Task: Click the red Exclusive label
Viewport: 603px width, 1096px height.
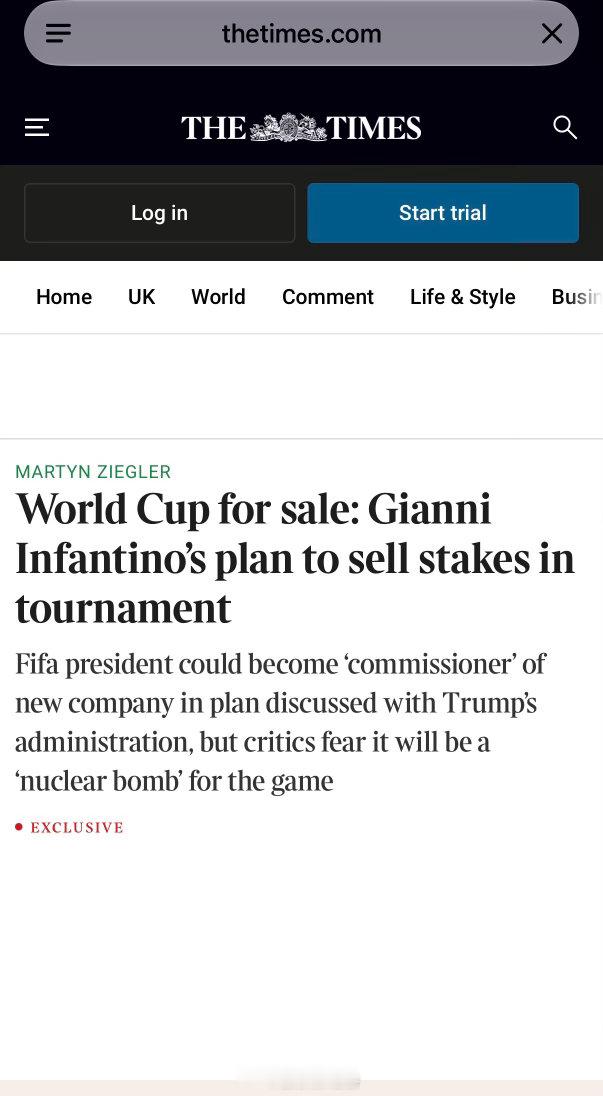Action: pos(77,828)
